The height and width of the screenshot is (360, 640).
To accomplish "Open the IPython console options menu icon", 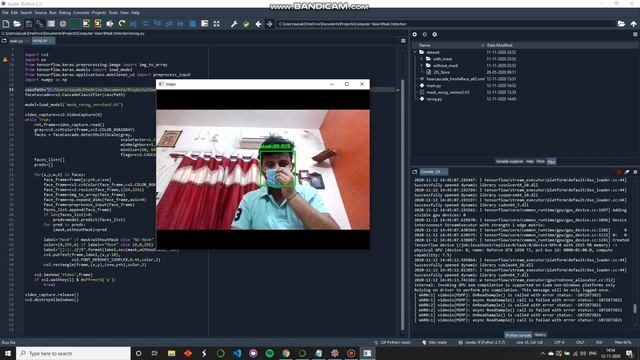I will (635, 172).
